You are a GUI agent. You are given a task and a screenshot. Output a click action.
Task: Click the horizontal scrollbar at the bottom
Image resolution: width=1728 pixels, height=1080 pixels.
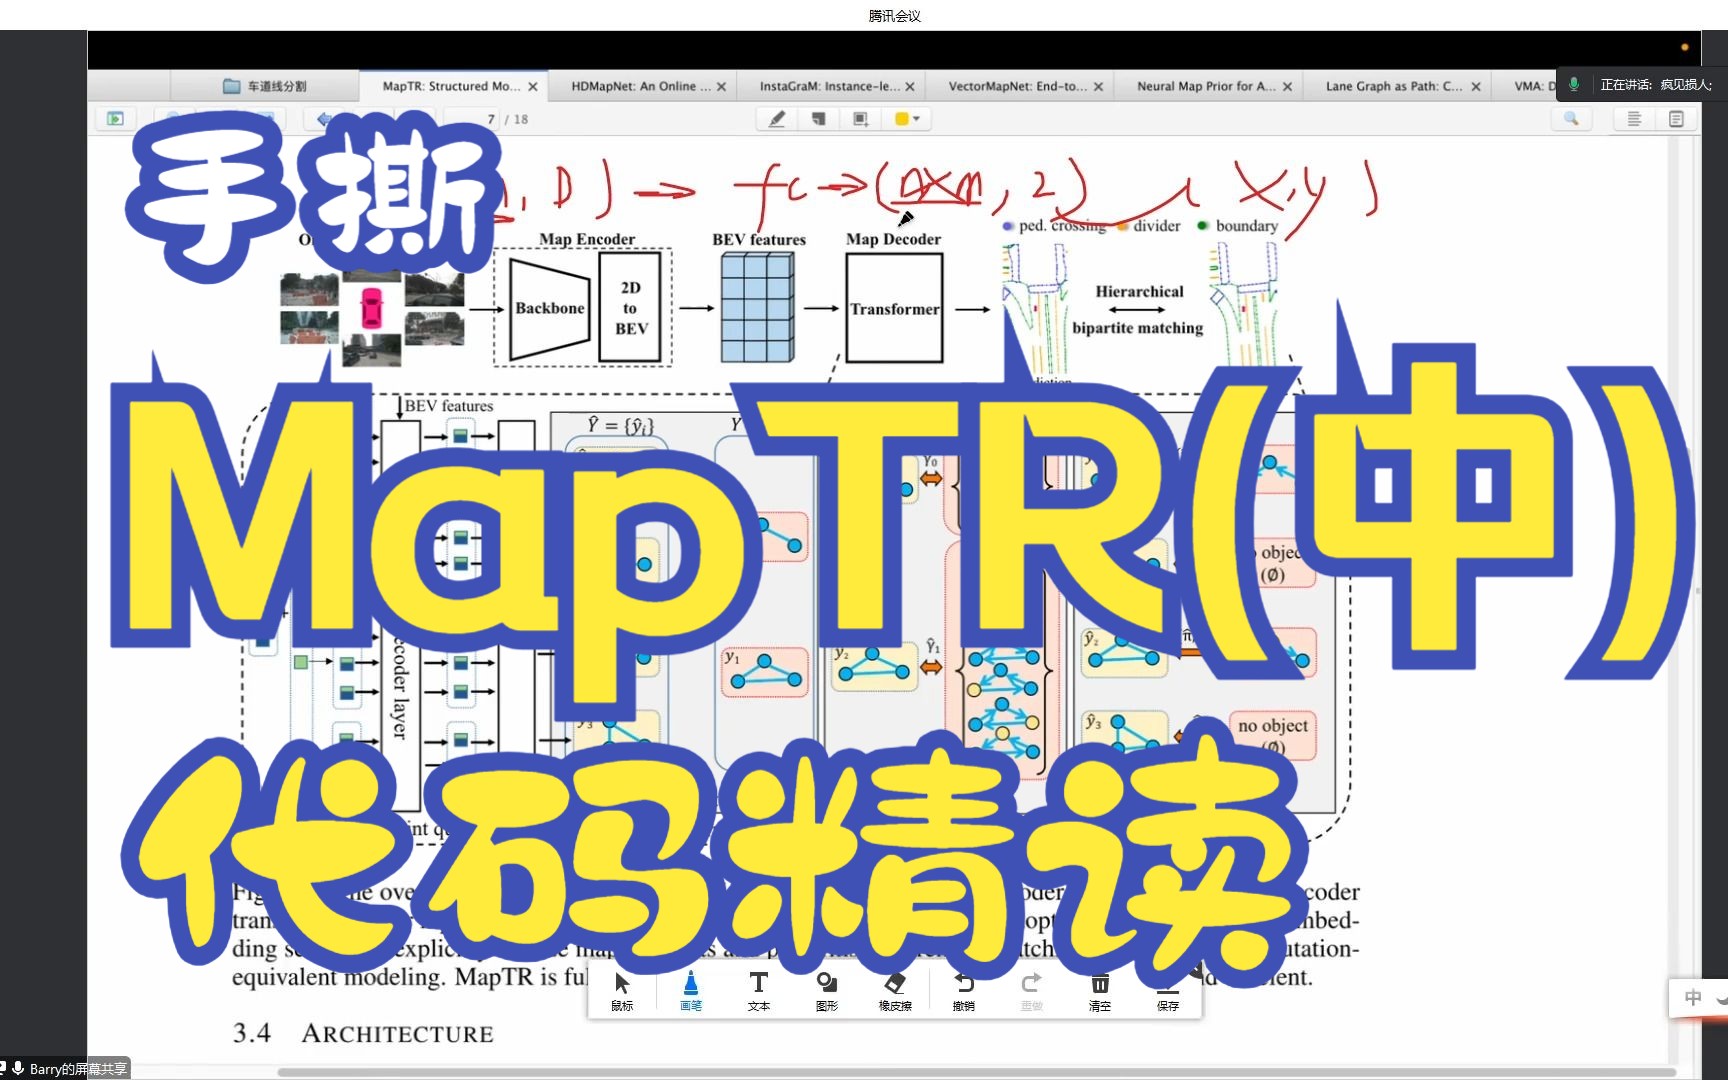click(975, 1073)
